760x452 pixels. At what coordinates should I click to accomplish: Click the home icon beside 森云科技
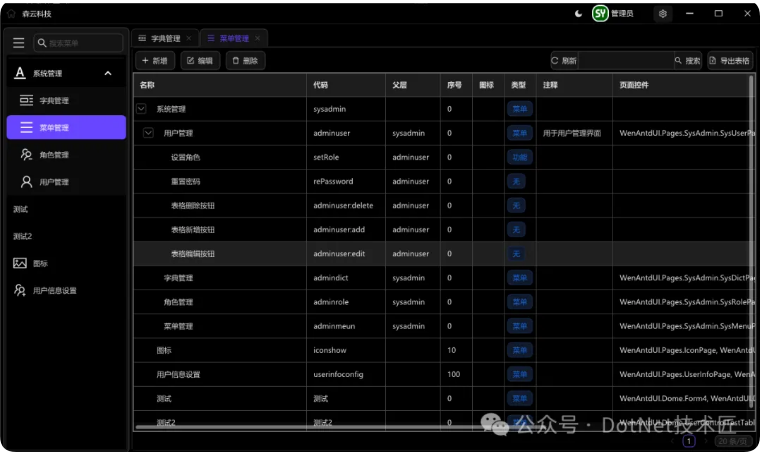click(x=11, y=14)
